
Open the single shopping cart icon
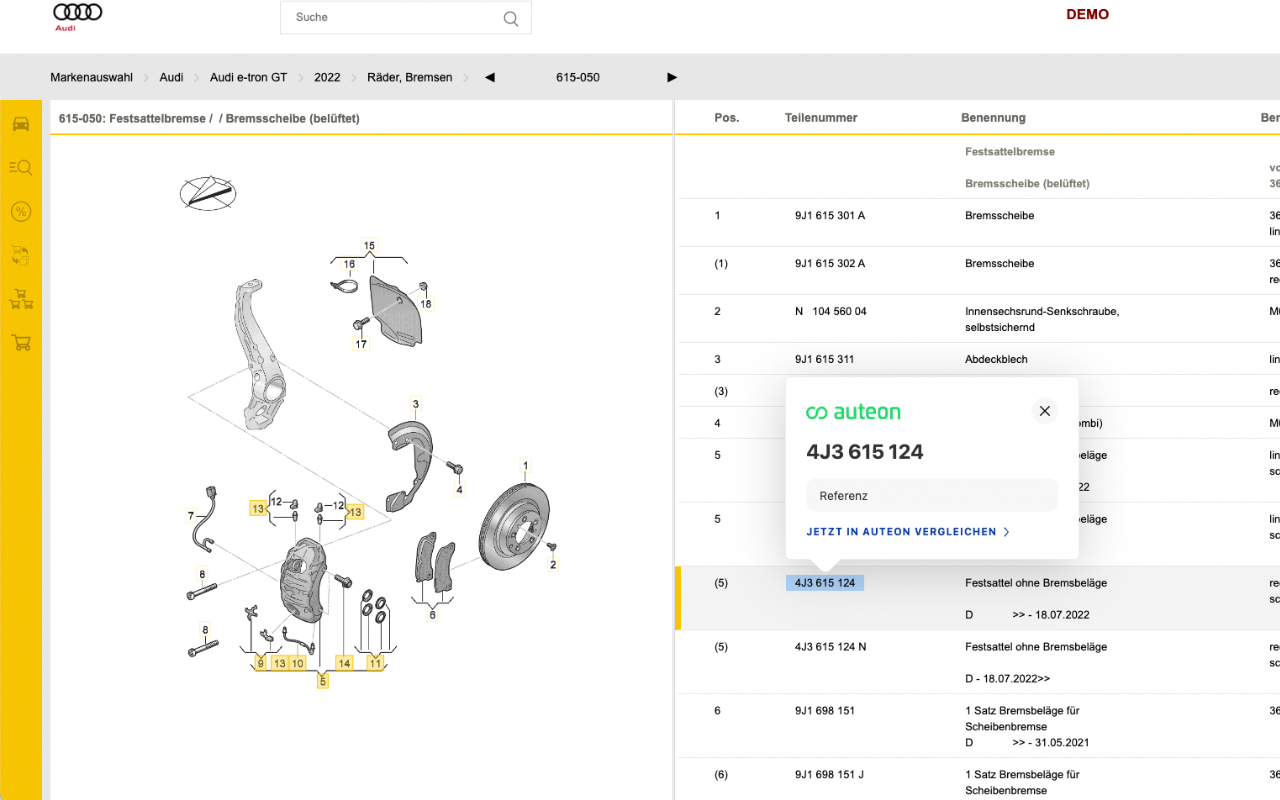(x=21, y=343)
